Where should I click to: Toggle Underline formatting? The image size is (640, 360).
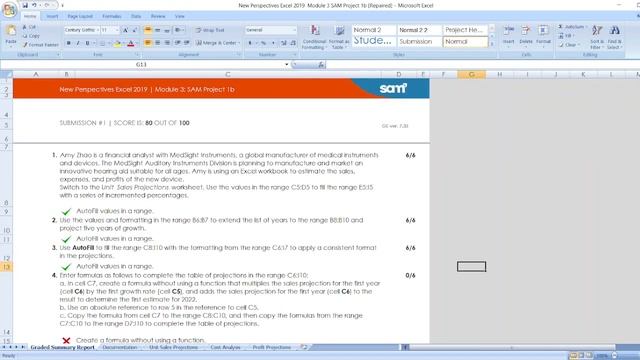[87, 43]
